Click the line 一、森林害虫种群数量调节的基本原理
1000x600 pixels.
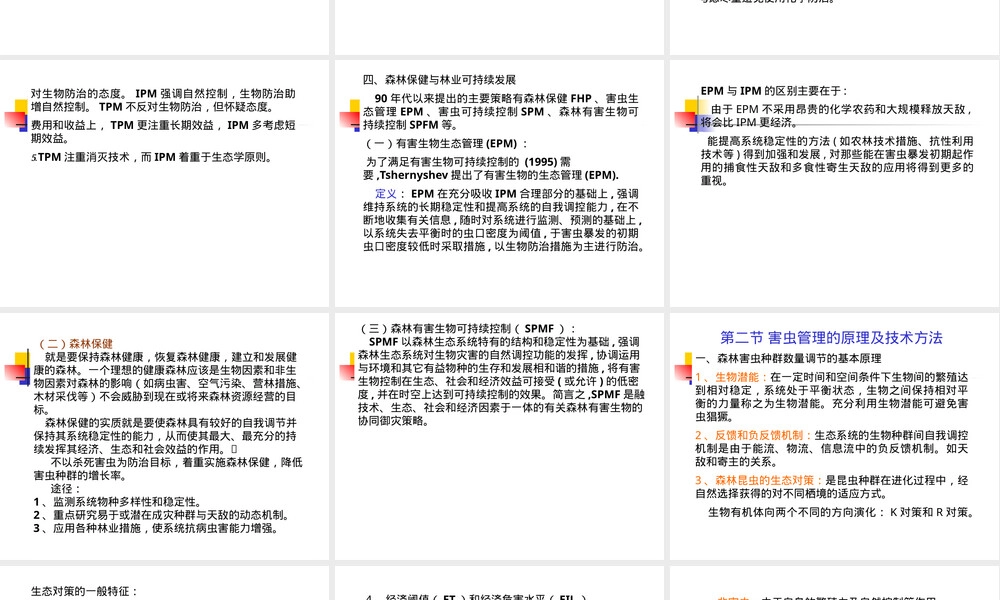click(x=788, y=359)
